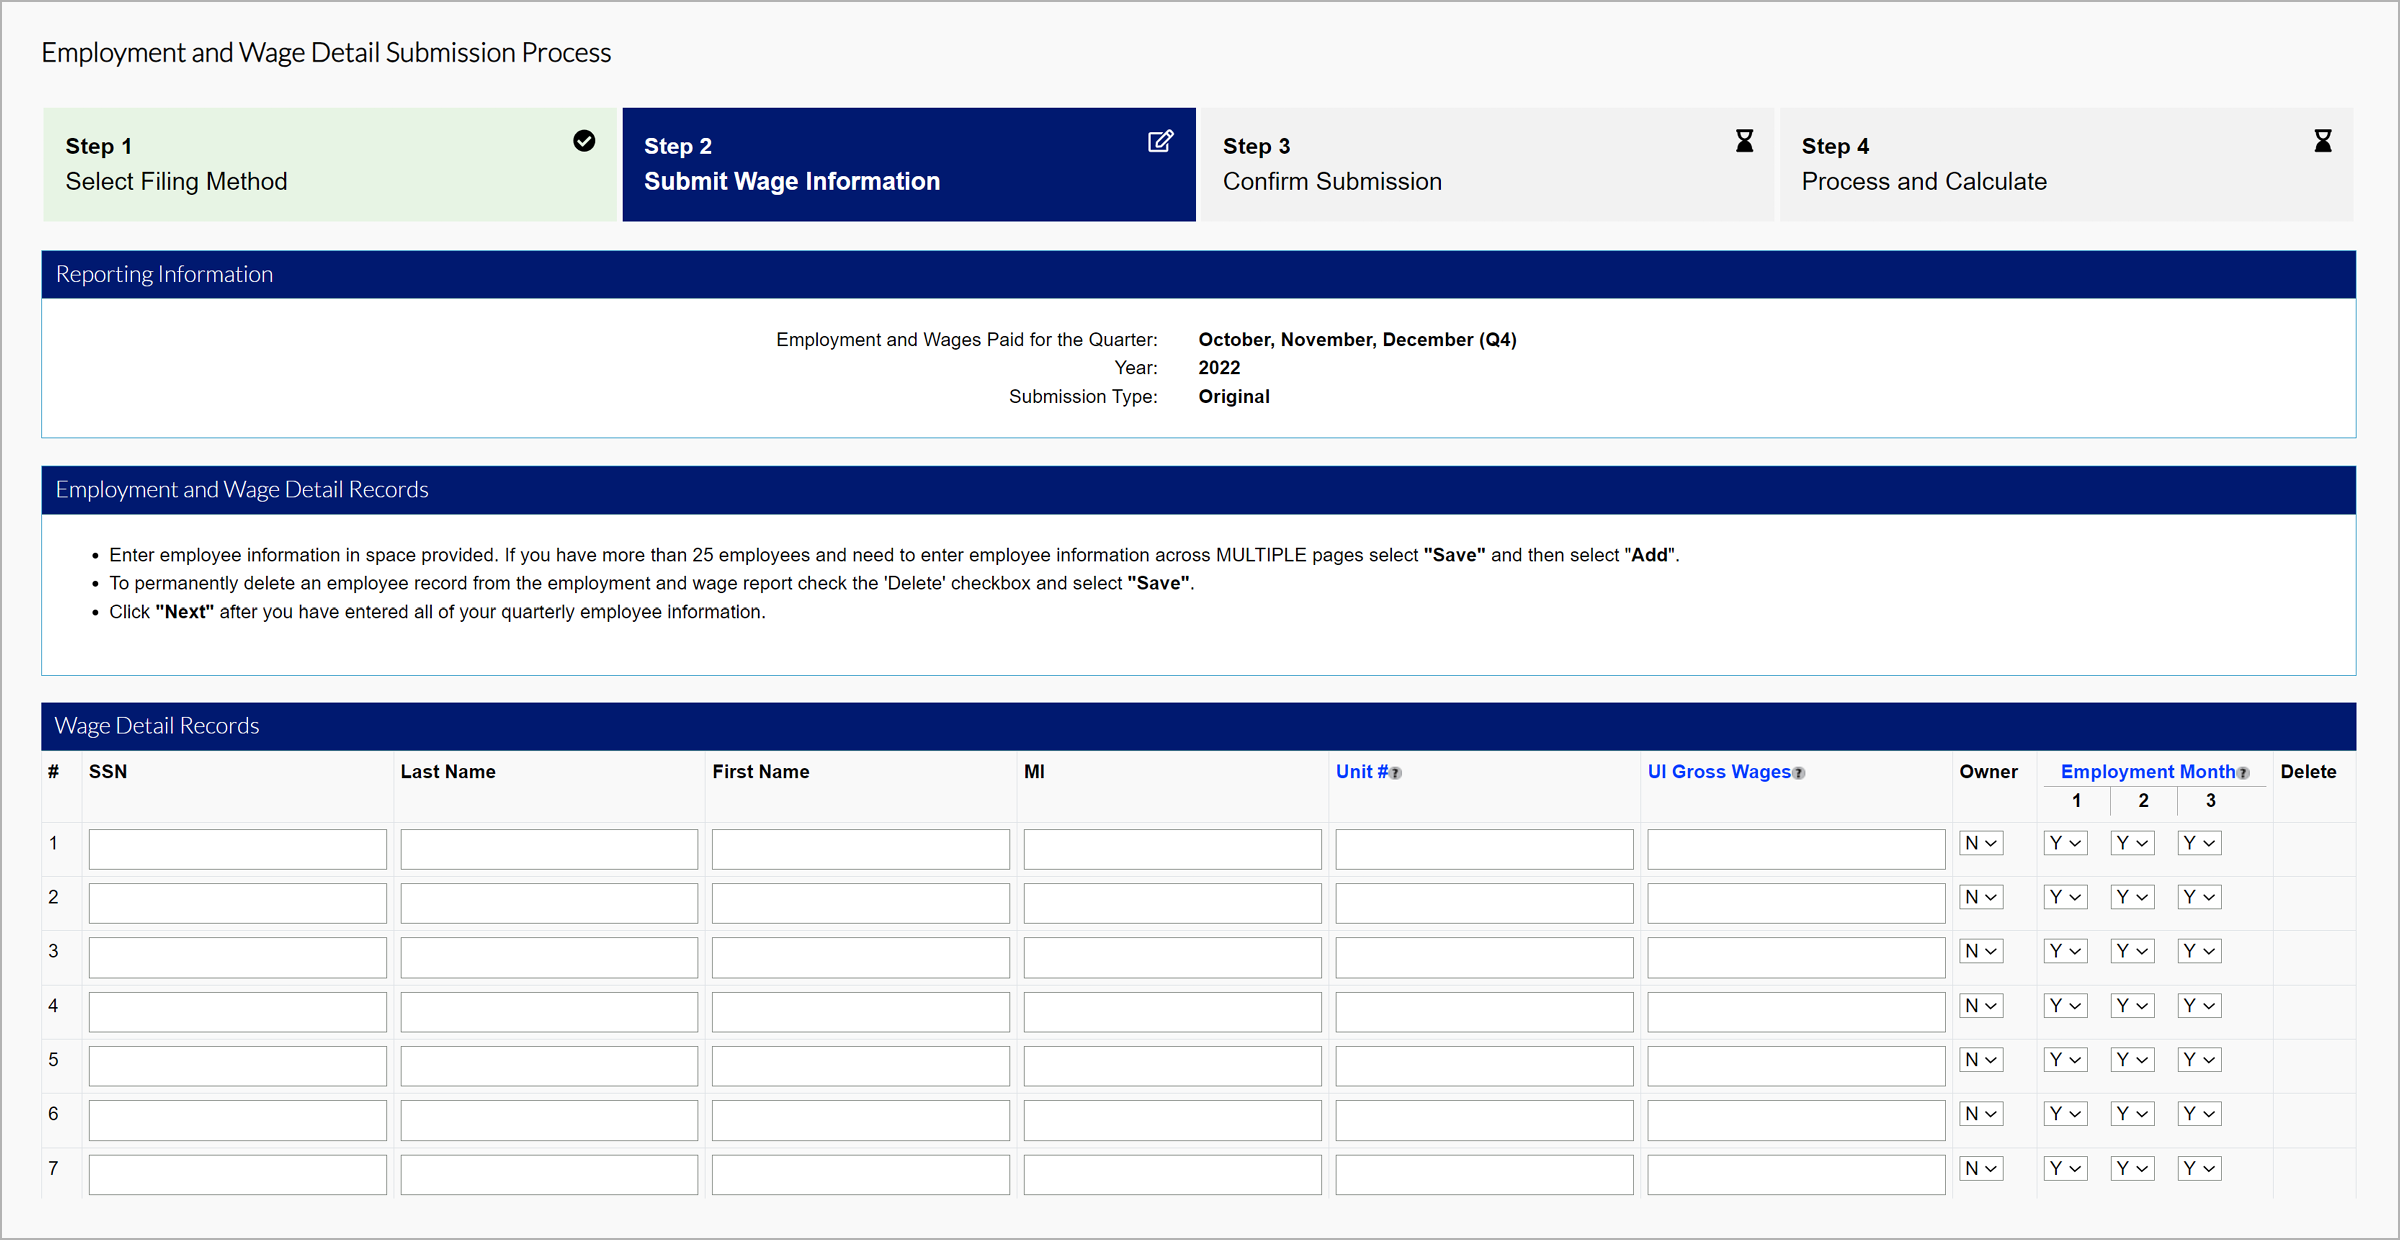Click the Step 4 hourglass icon
This screenshot has height=1240, width=2400.
2323,141
